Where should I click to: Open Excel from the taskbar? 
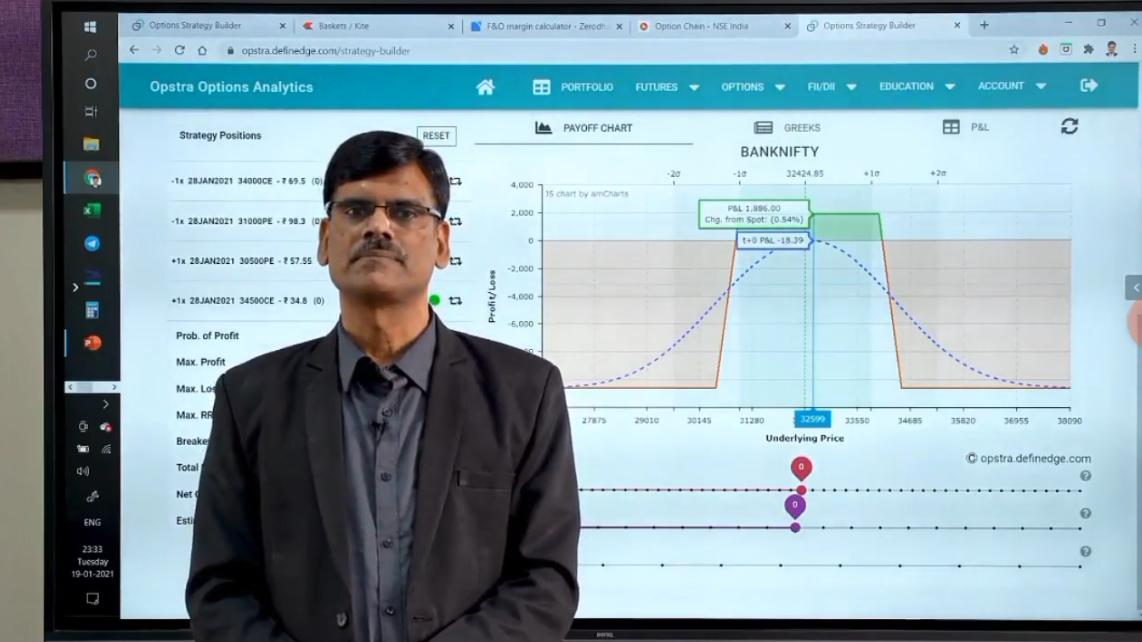click(92, 211)
